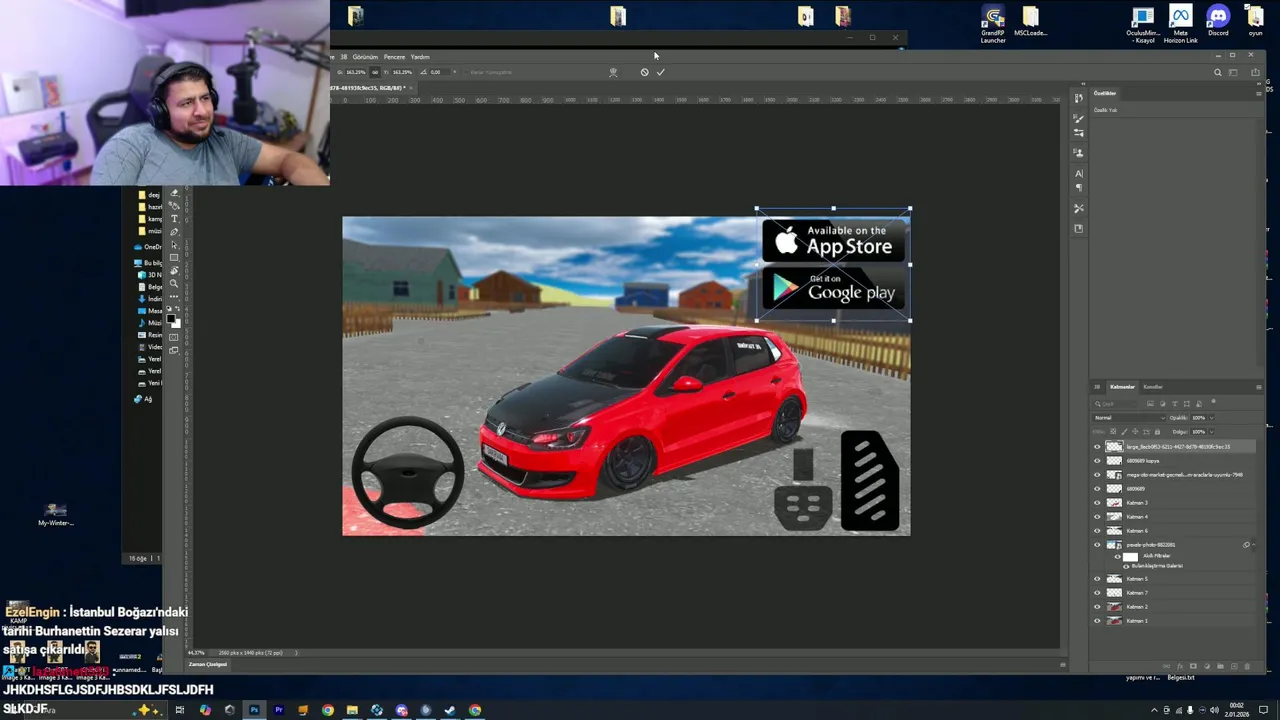The image size is (1280, 720).
Task: Open Character panel A icon
Action: coord(1078,173)
